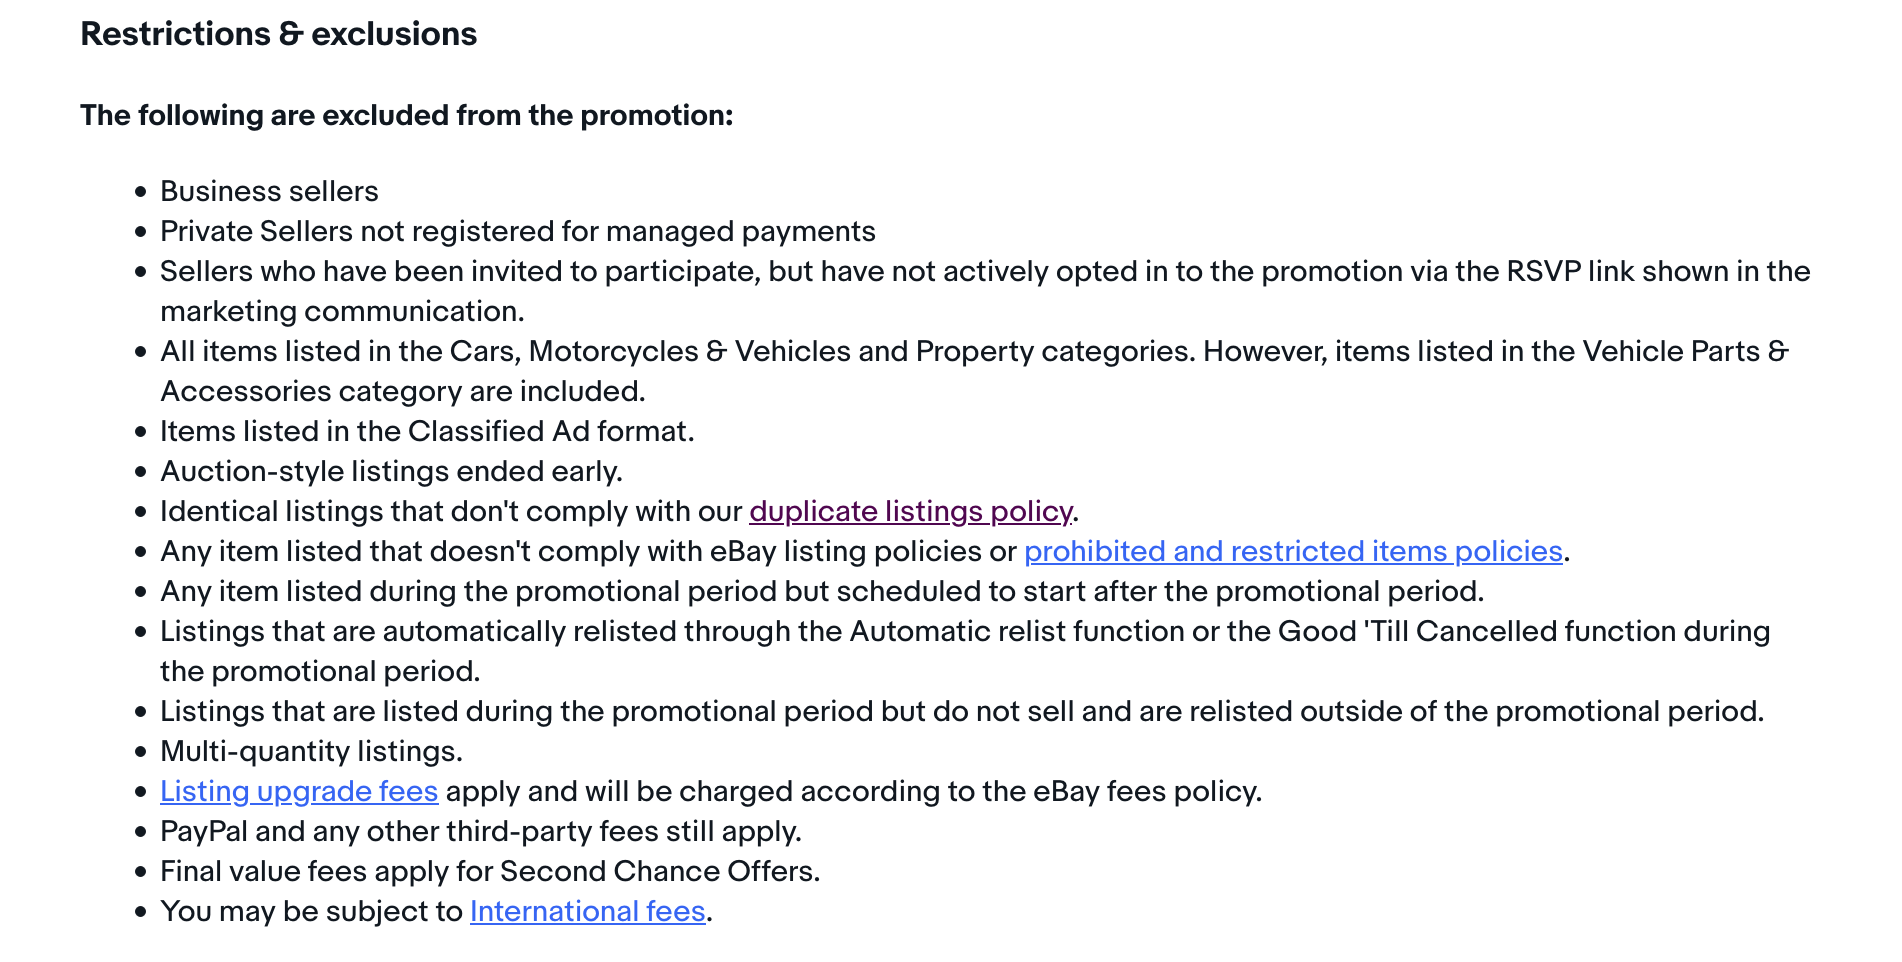
Task: Open the International fees link
Action: point(588,911)
